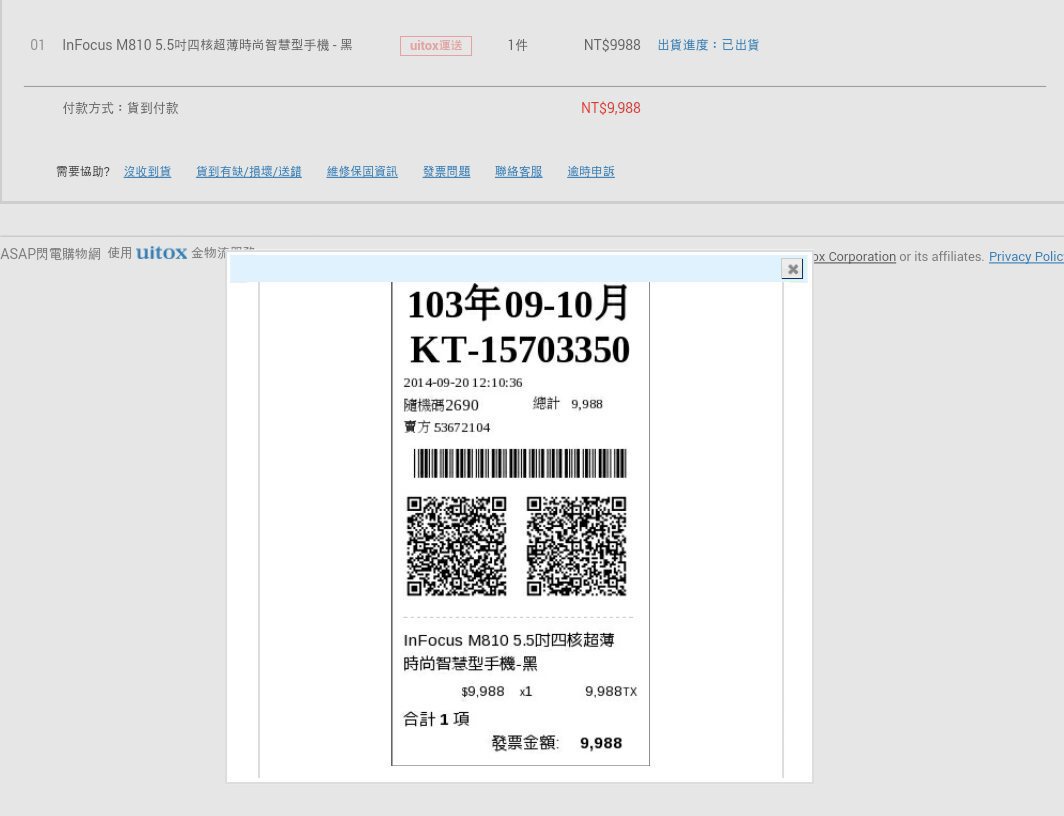This screenshot has height=816, width=1064.
Task: Click seller ID 賣方 53672104
Action: [446, 427]
